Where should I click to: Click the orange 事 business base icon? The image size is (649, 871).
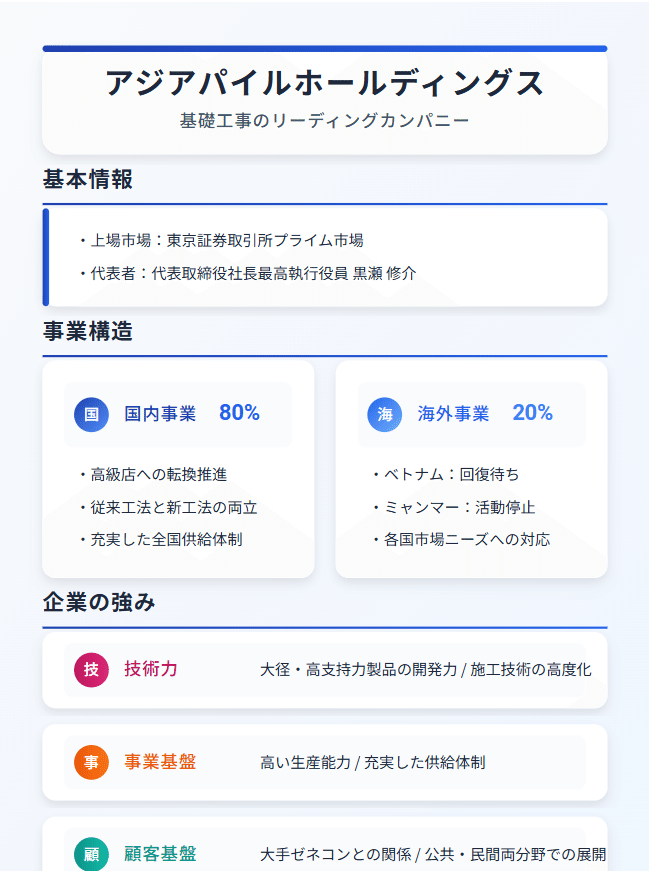click(x=91, y=762)
